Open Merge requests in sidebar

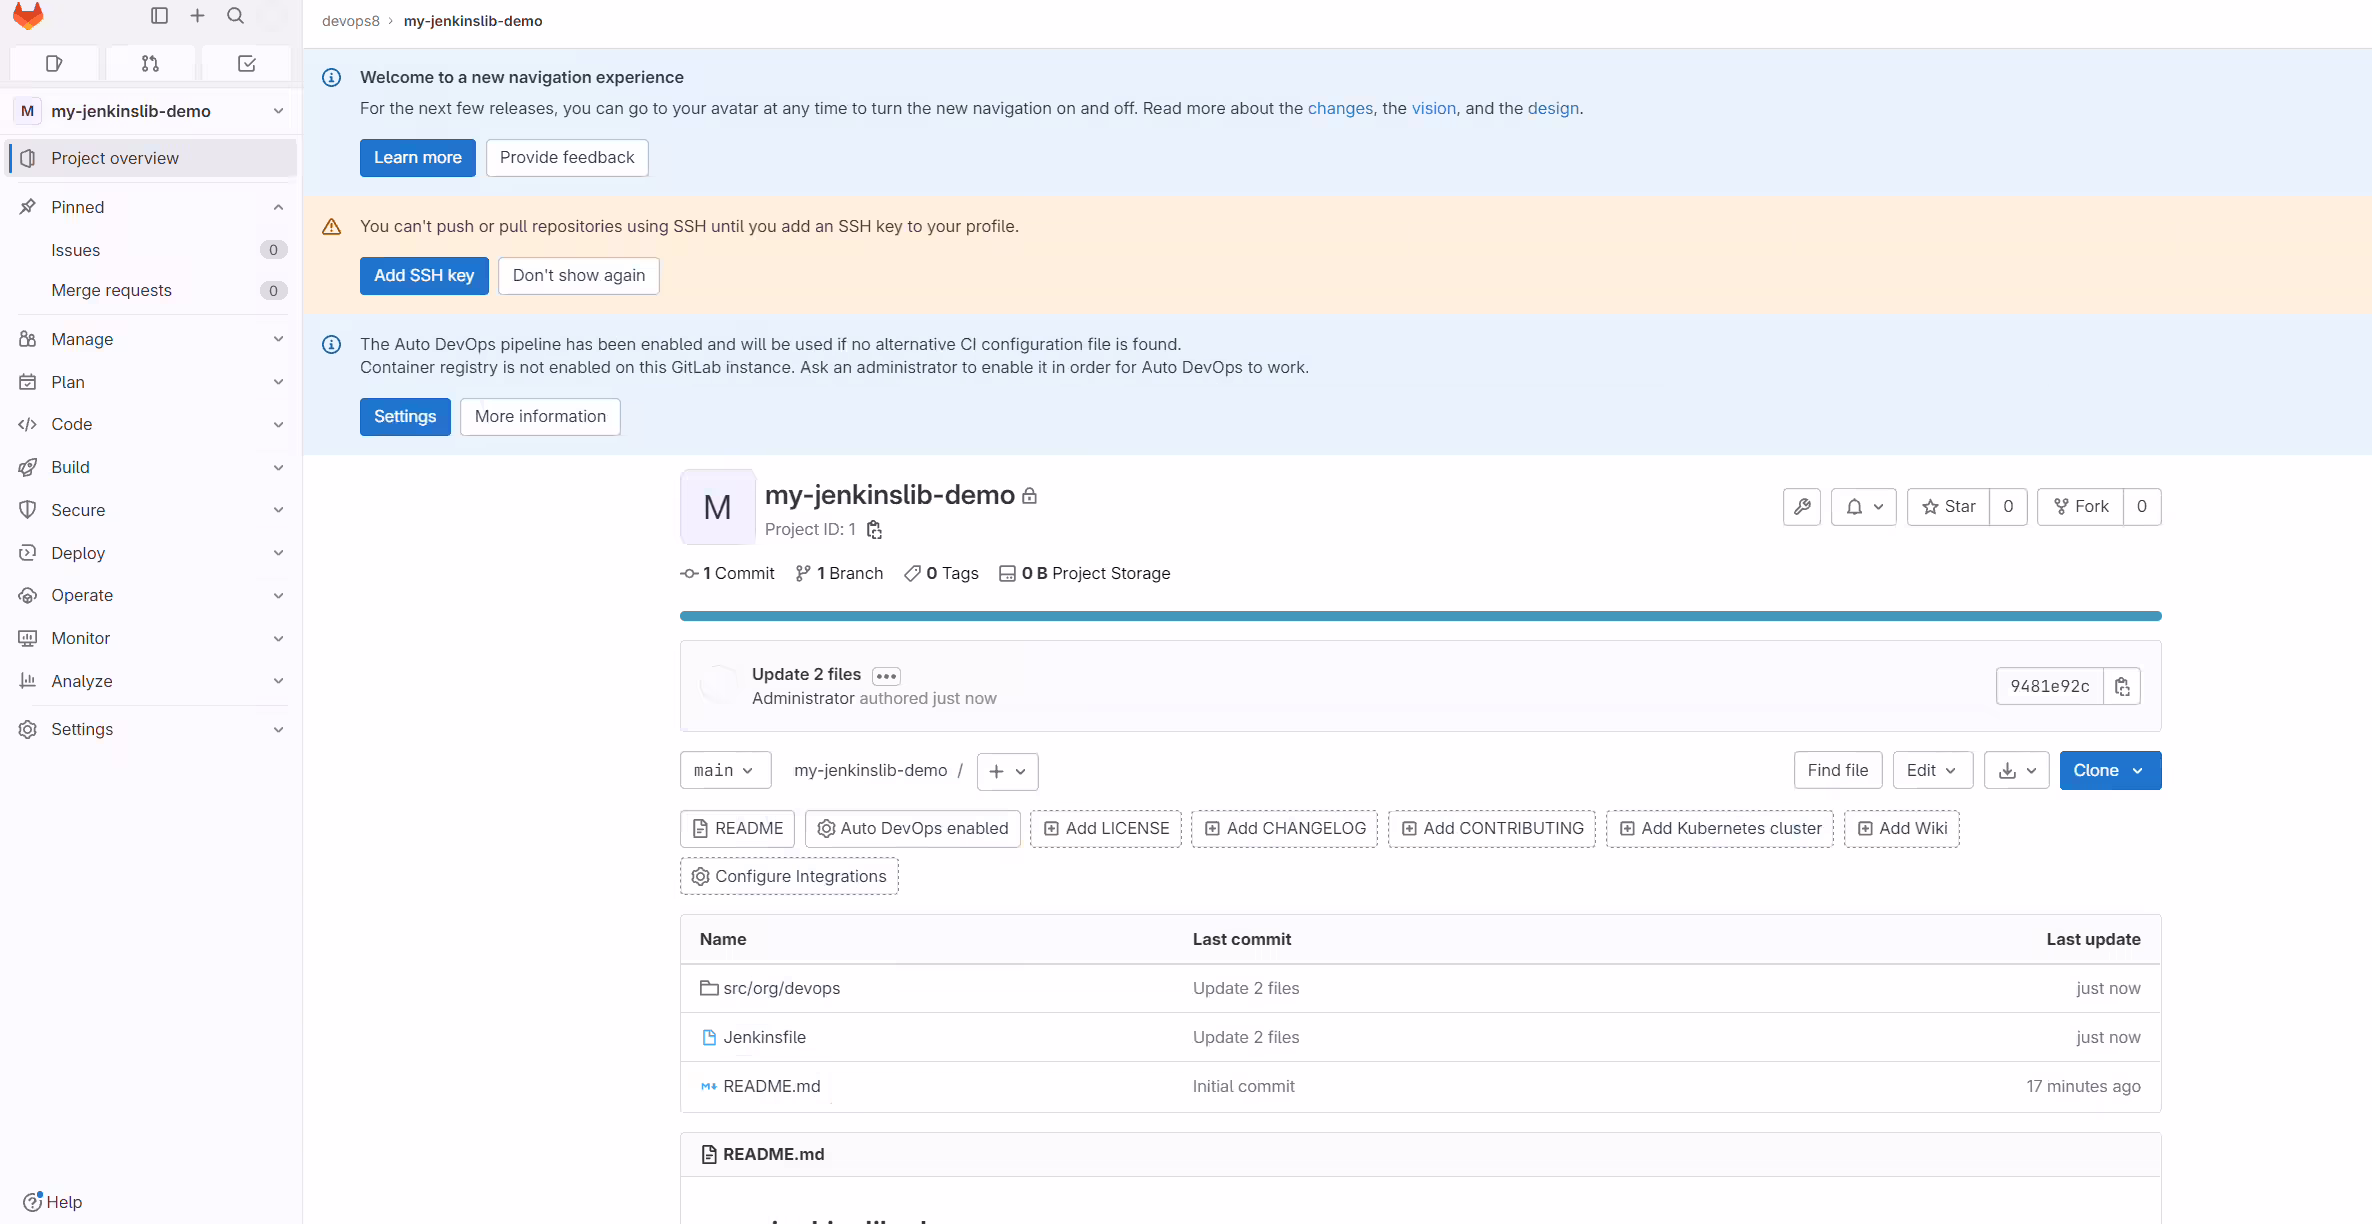tap(151, 290)
